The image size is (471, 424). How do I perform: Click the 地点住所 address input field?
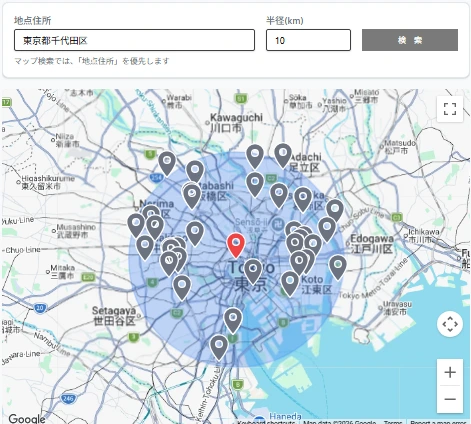134,40
